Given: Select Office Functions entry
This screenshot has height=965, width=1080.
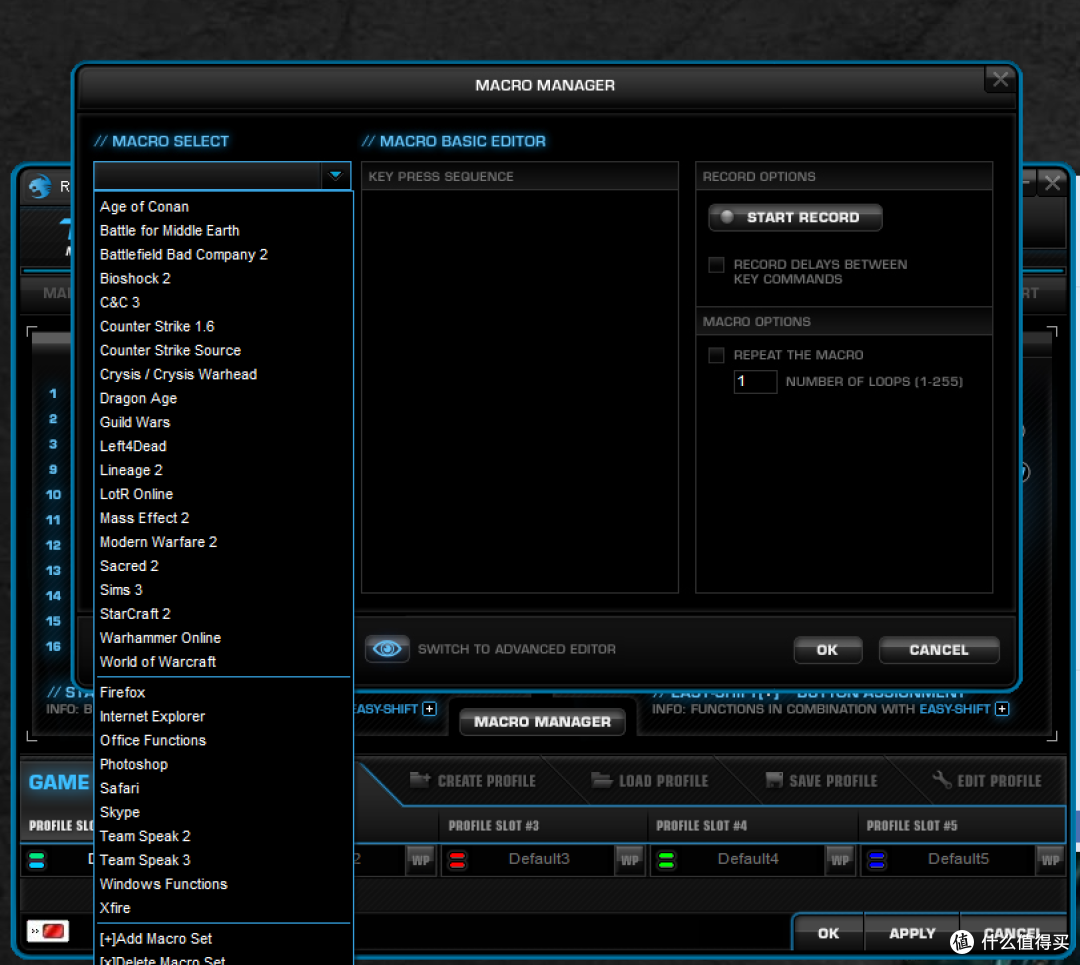Looking at the screenshot, I should coord(153,740).
